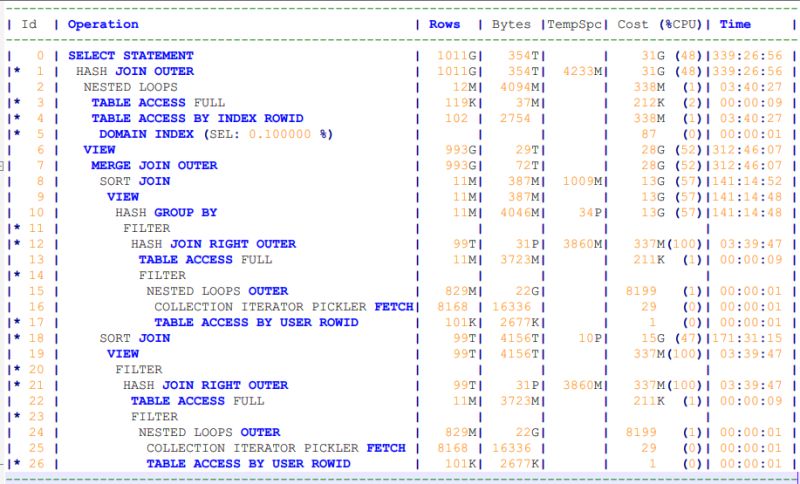Click TABLE ACCESS FULL in row 3
The width and height of the screenshot is (800, 484).
pos(158,103)
